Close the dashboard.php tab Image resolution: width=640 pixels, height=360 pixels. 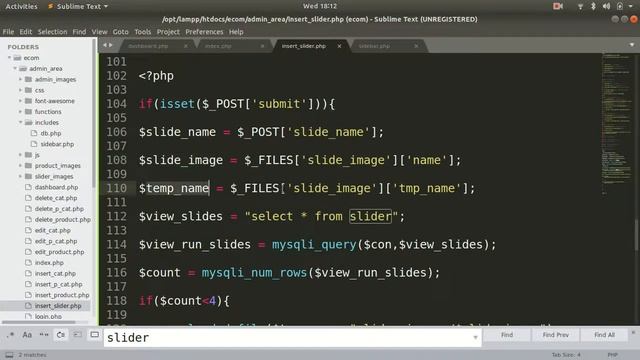point(186,46)
